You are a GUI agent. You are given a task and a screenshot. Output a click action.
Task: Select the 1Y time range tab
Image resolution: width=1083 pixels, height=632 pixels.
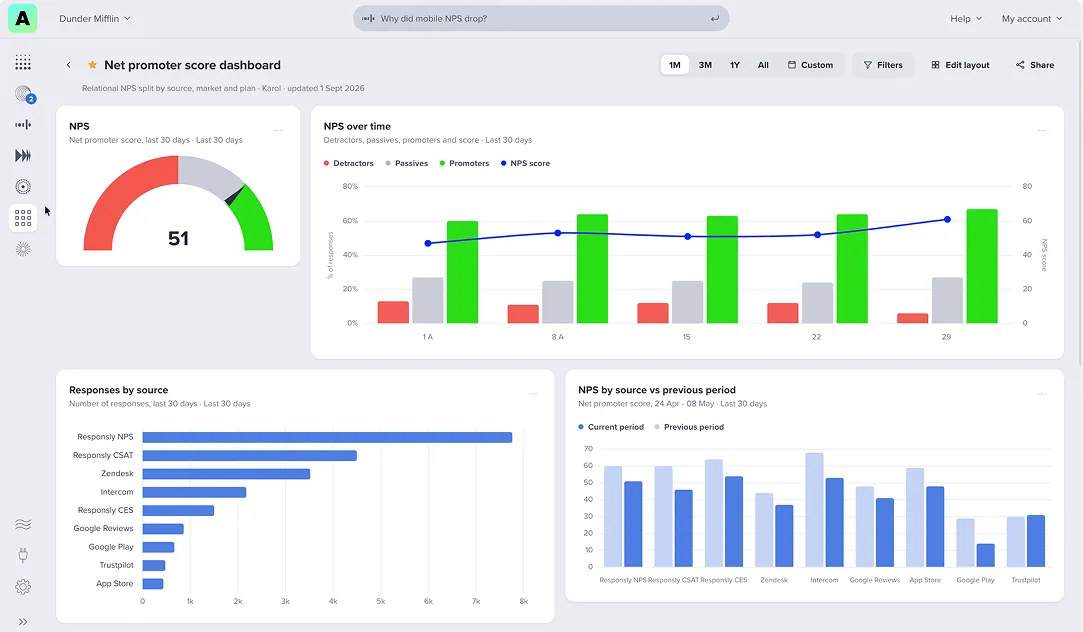[735, 65]
